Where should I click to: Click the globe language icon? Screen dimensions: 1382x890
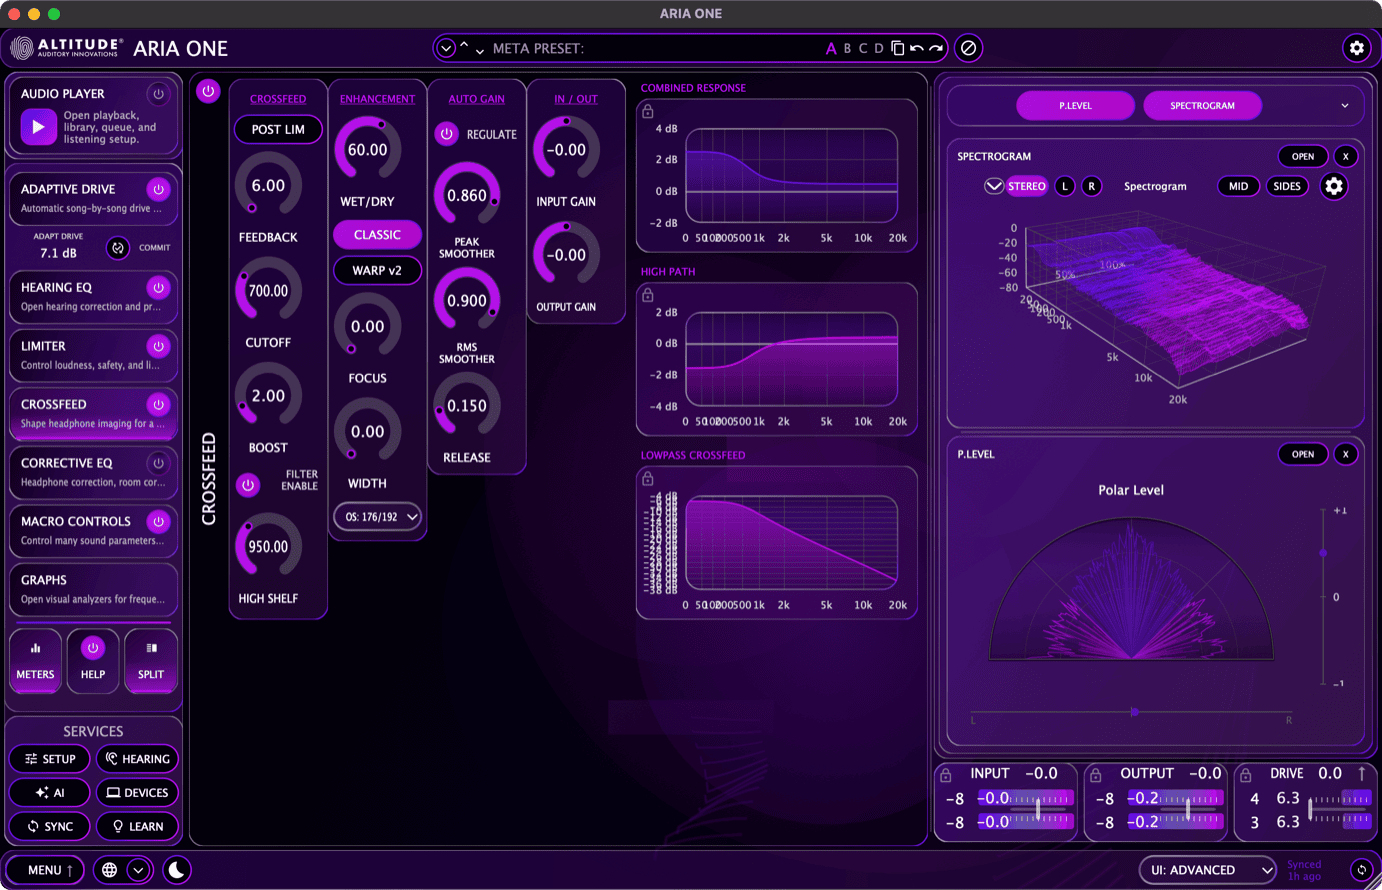click(110, 870)
